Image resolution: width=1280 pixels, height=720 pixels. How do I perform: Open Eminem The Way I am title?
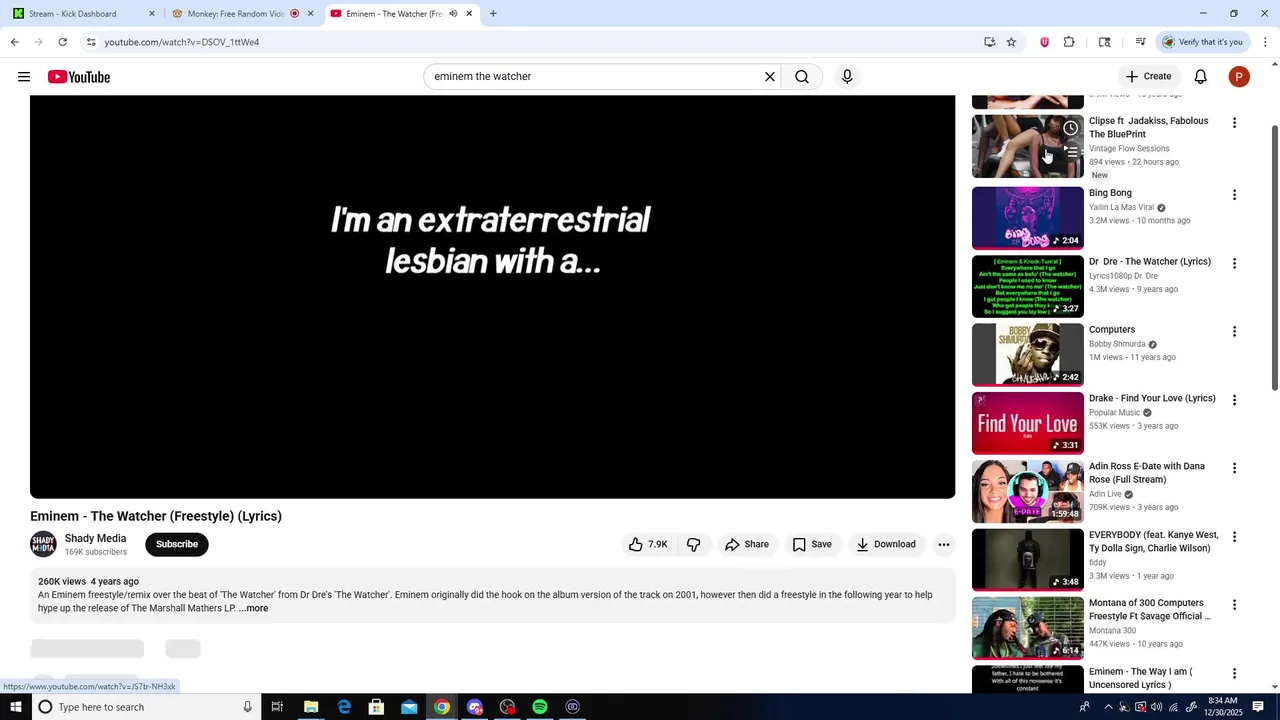[x=1141, y=678]
